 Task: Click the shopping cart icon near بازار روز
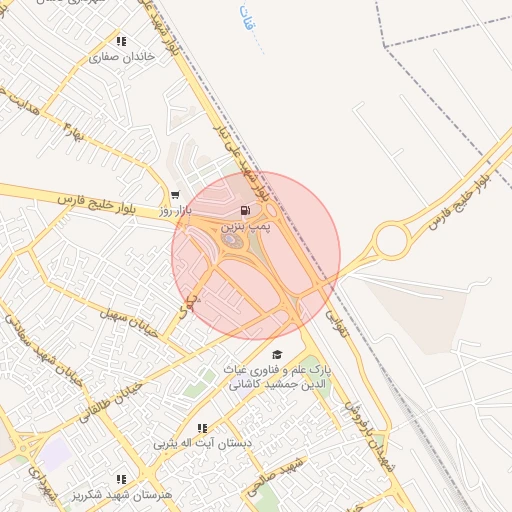pyautogui.click(x=175, y=195)
